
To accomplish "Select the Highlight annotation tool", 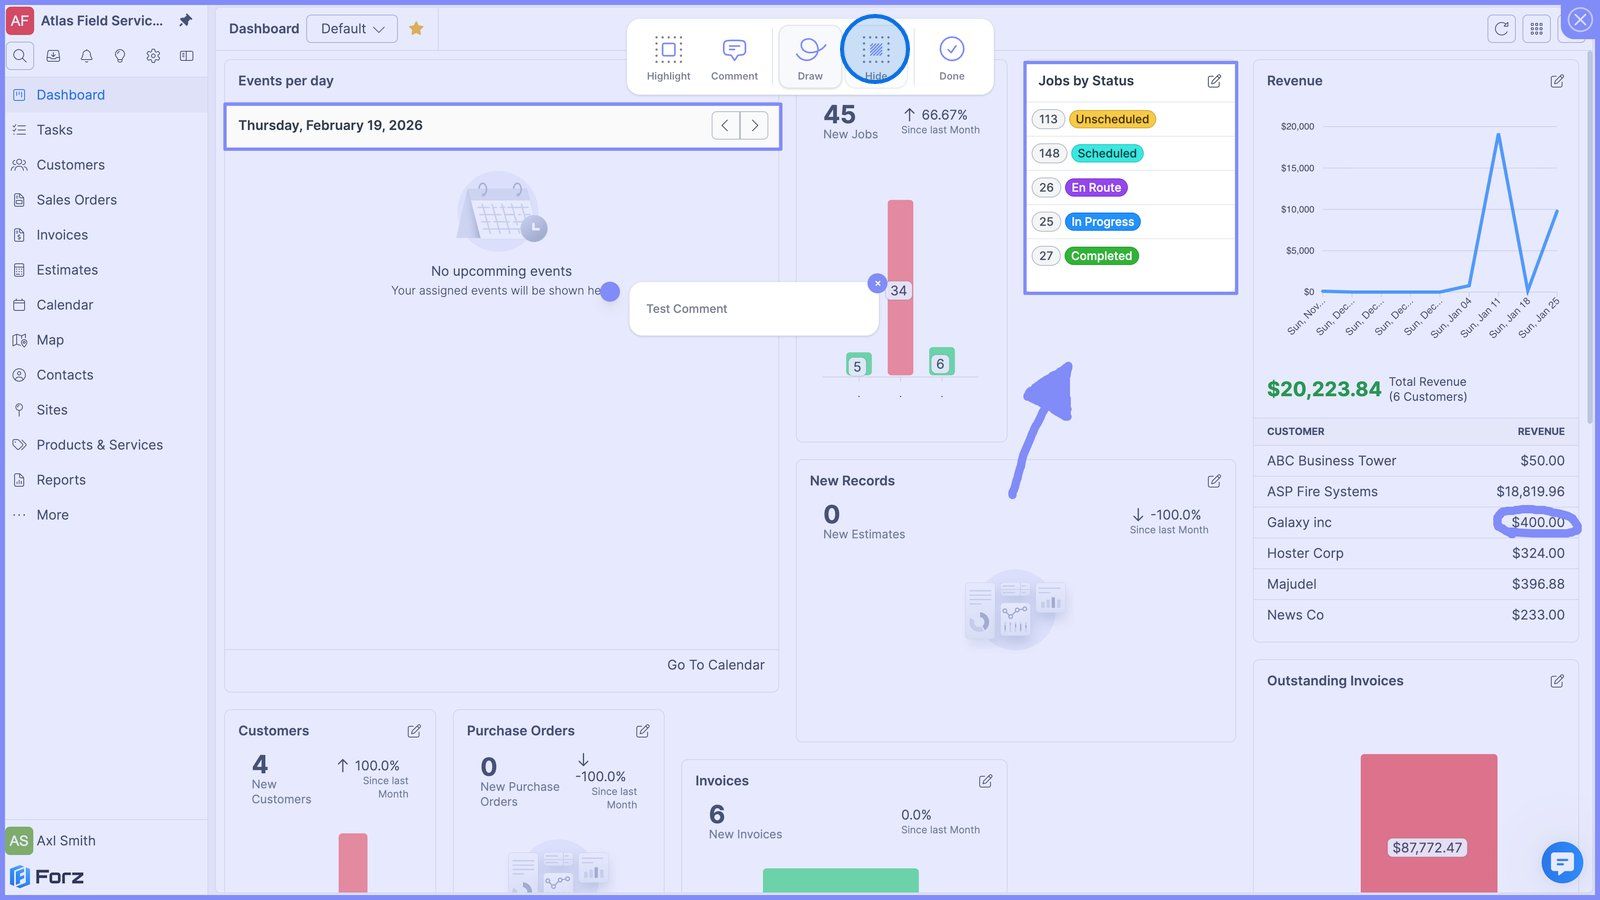I will (668, 58).
